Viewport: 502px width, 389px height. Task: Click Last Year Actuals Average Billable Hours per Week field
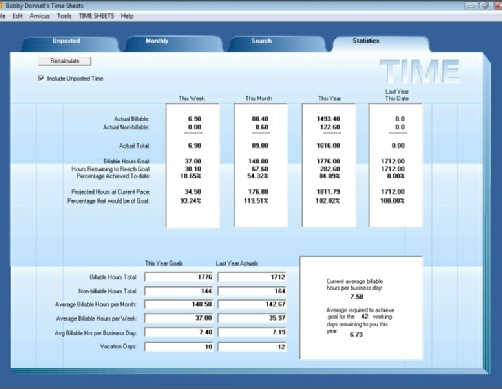pos(252,318)
